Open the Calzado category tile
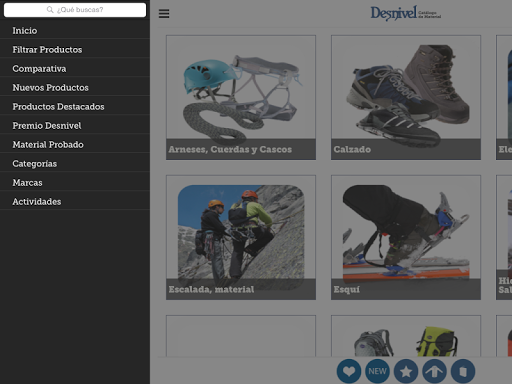The image size is (512, 384). (406, 97)
